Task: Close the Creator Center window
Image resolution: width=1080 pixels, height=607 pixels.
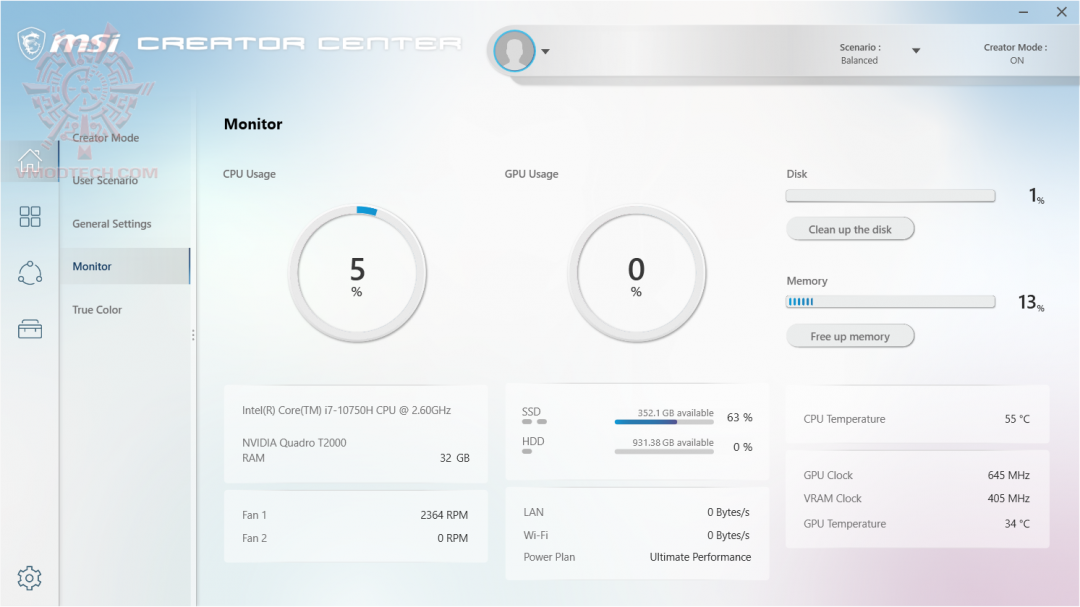Action: tap(1061, 12)
